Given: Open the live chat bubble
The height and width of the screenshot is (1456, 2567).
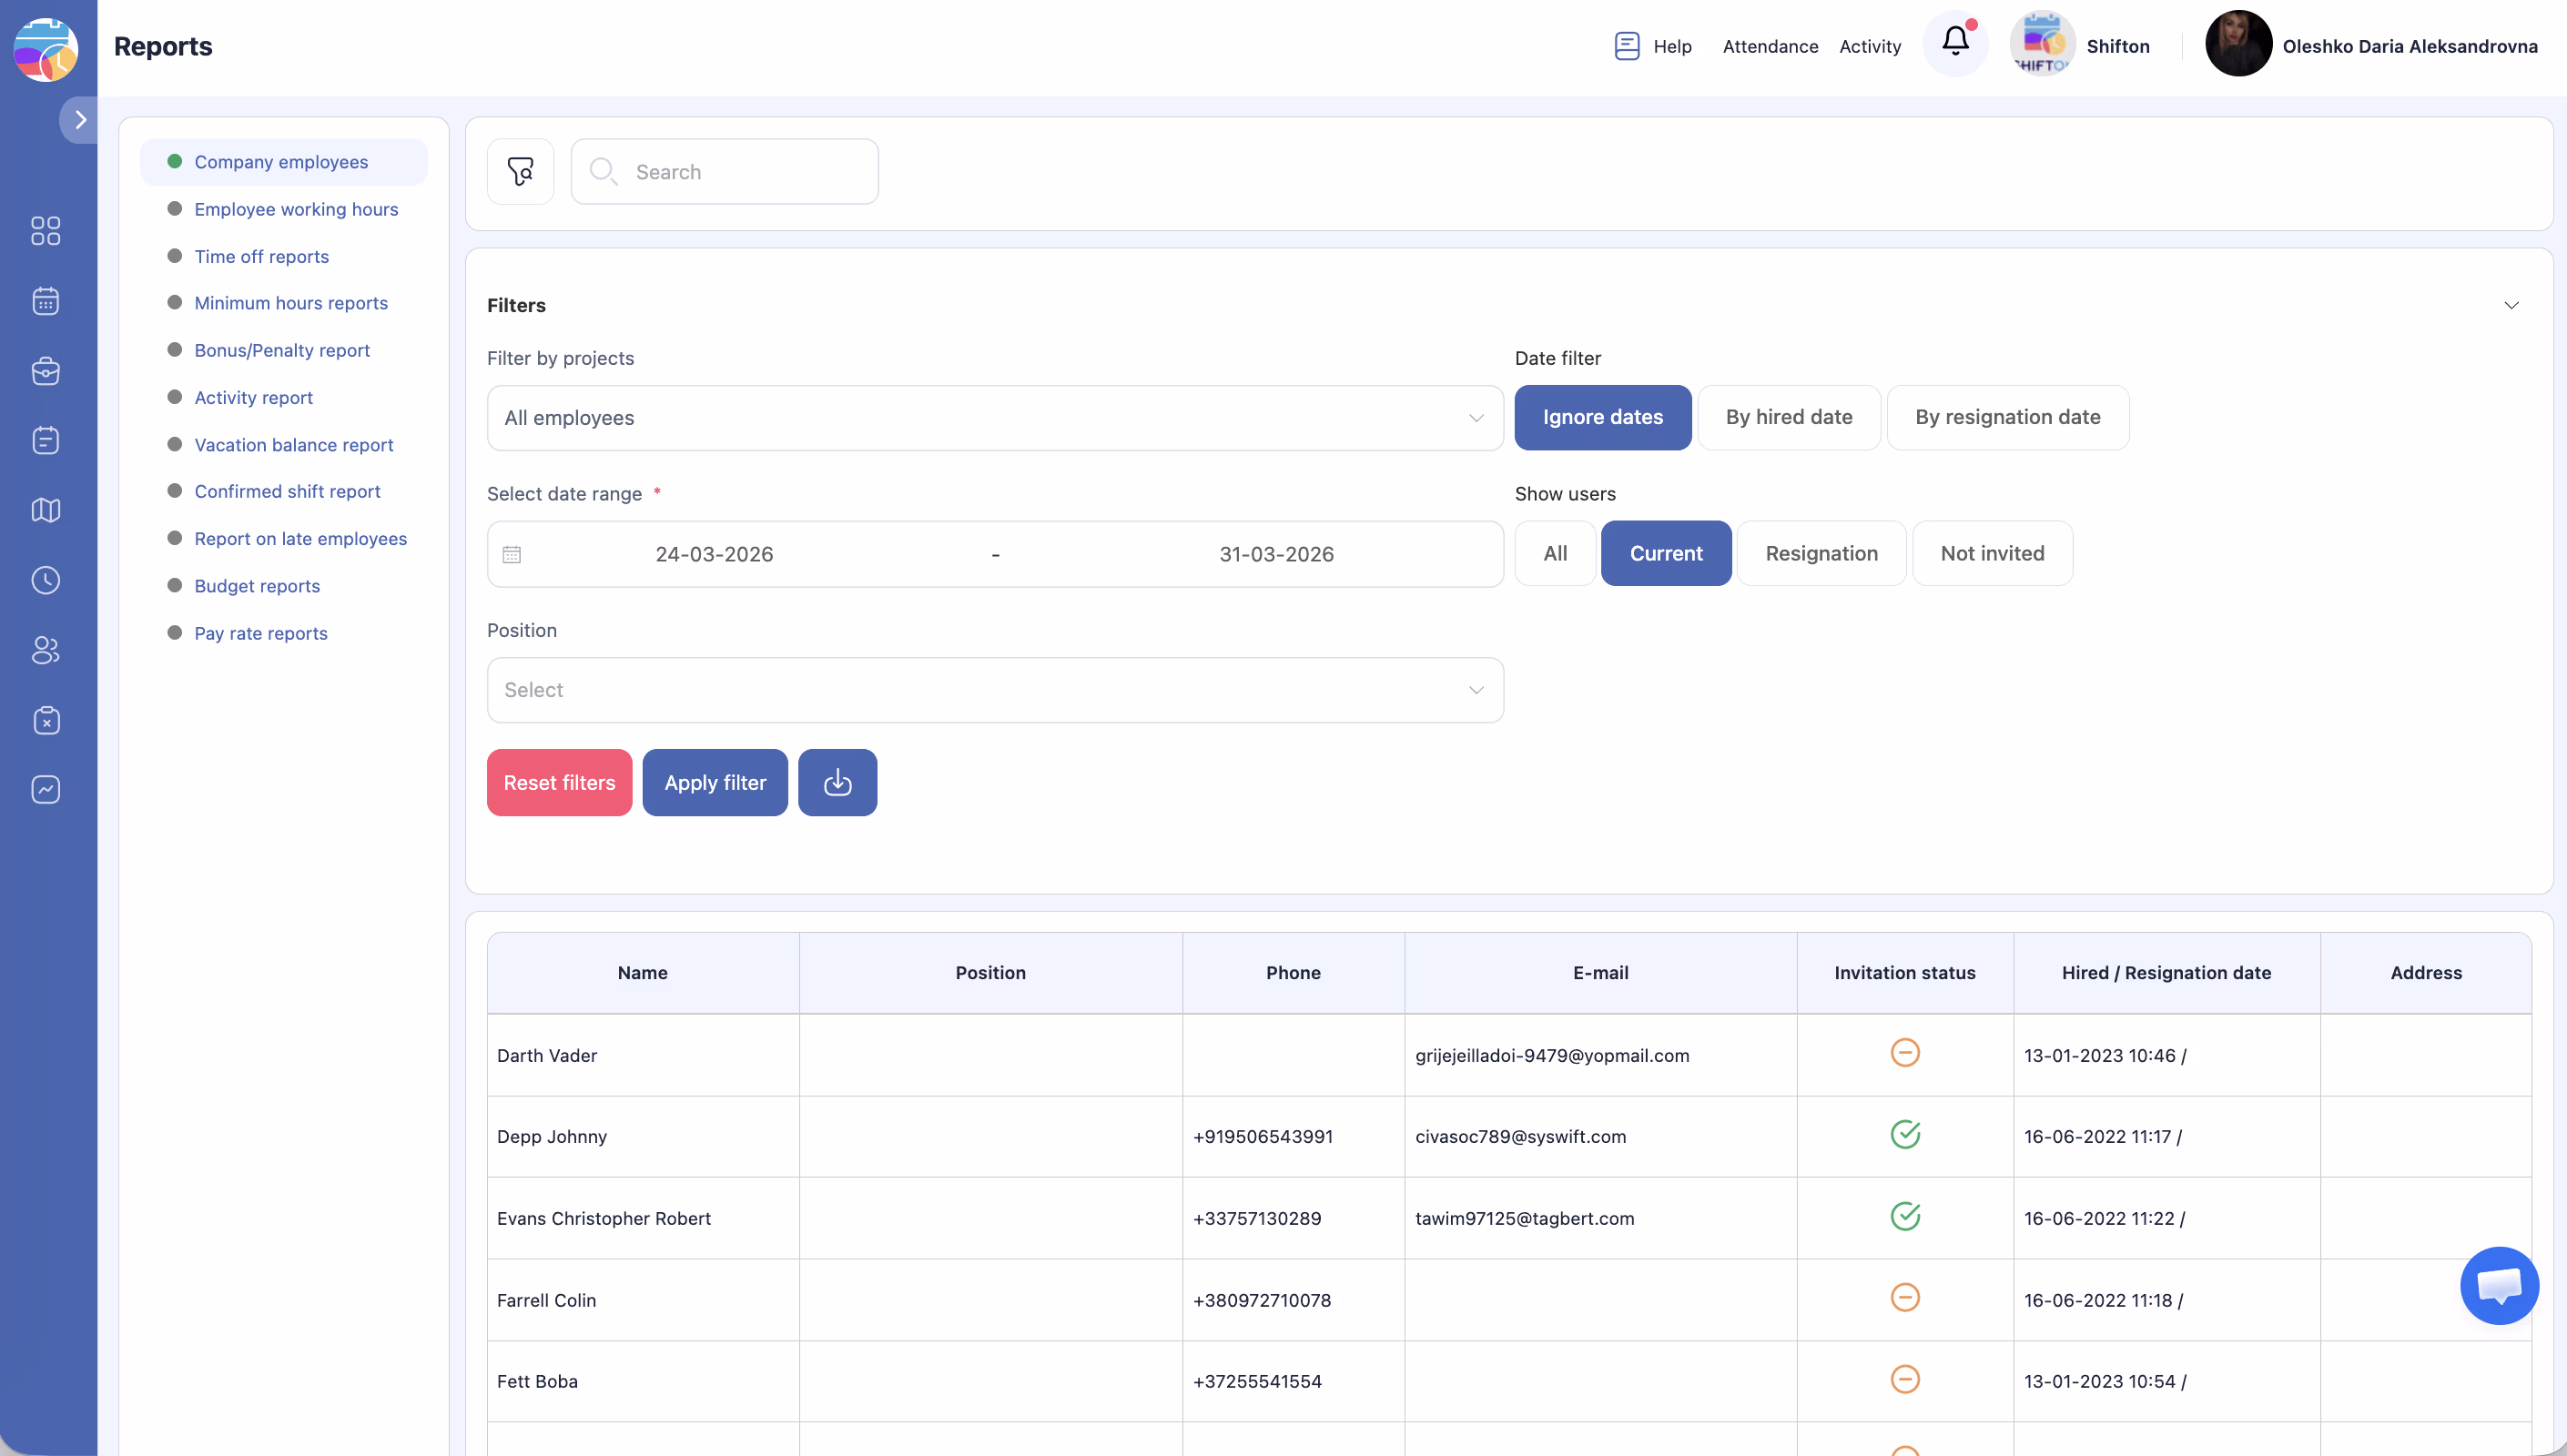Looking at the screenshot, I should pyautogui.click(x=2498, y=1285).
